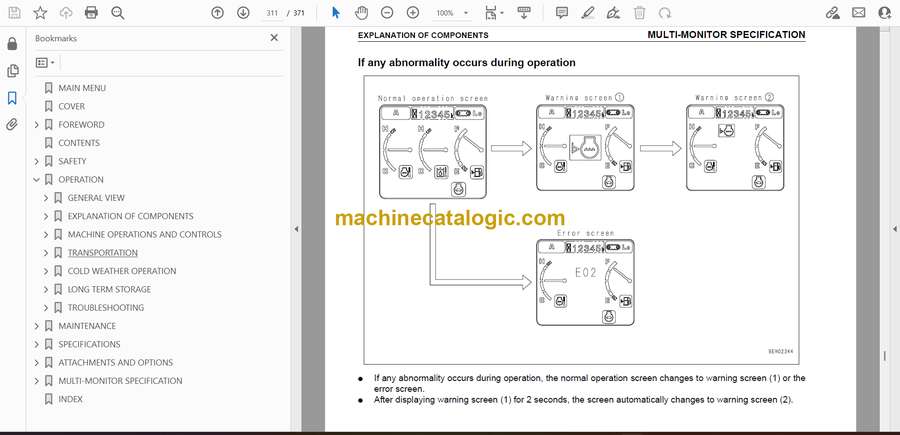
Task: Expand the FOREWORD bookmark
Action: 37,125
